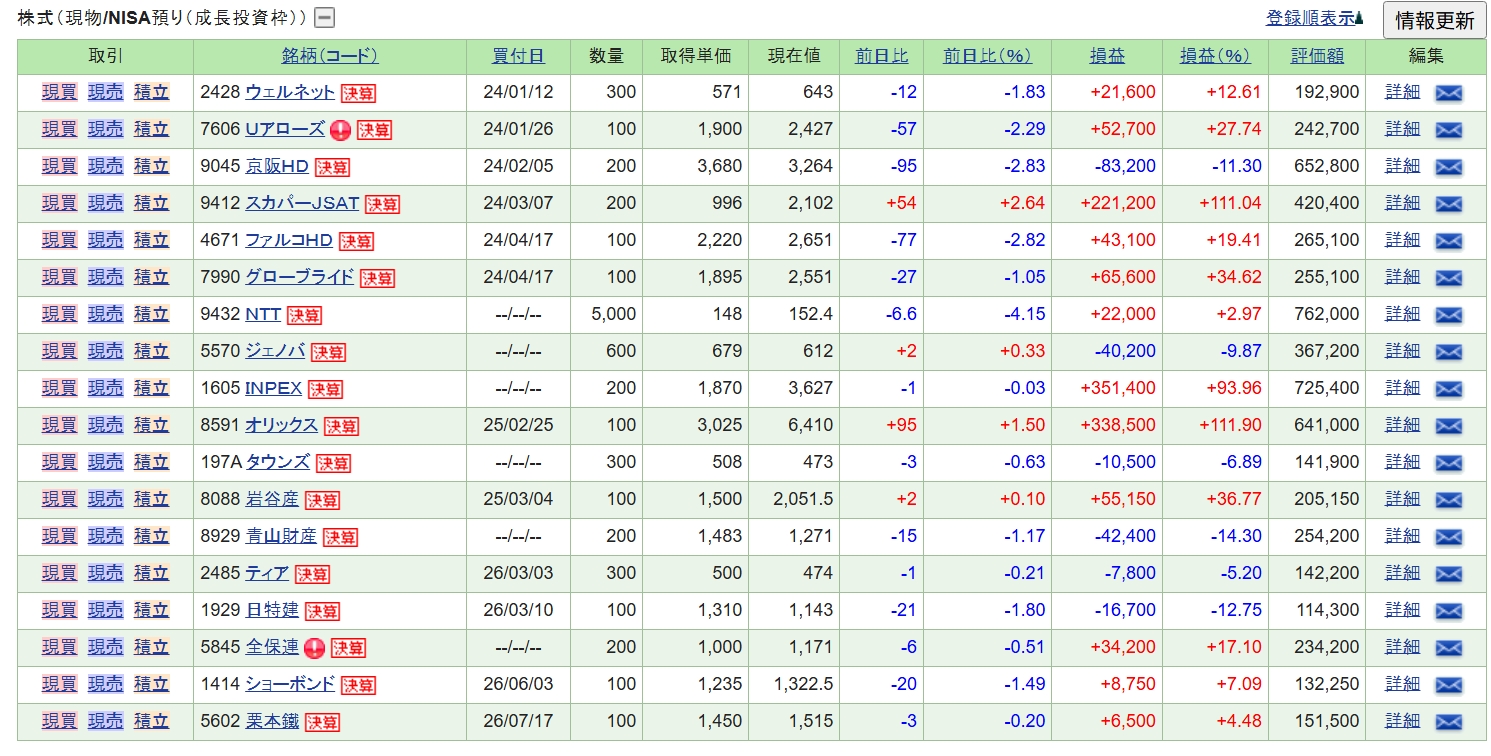Sort by 評価額 column header
The height and width of the screenshot is (756, 1491).
coord(1318,57)
